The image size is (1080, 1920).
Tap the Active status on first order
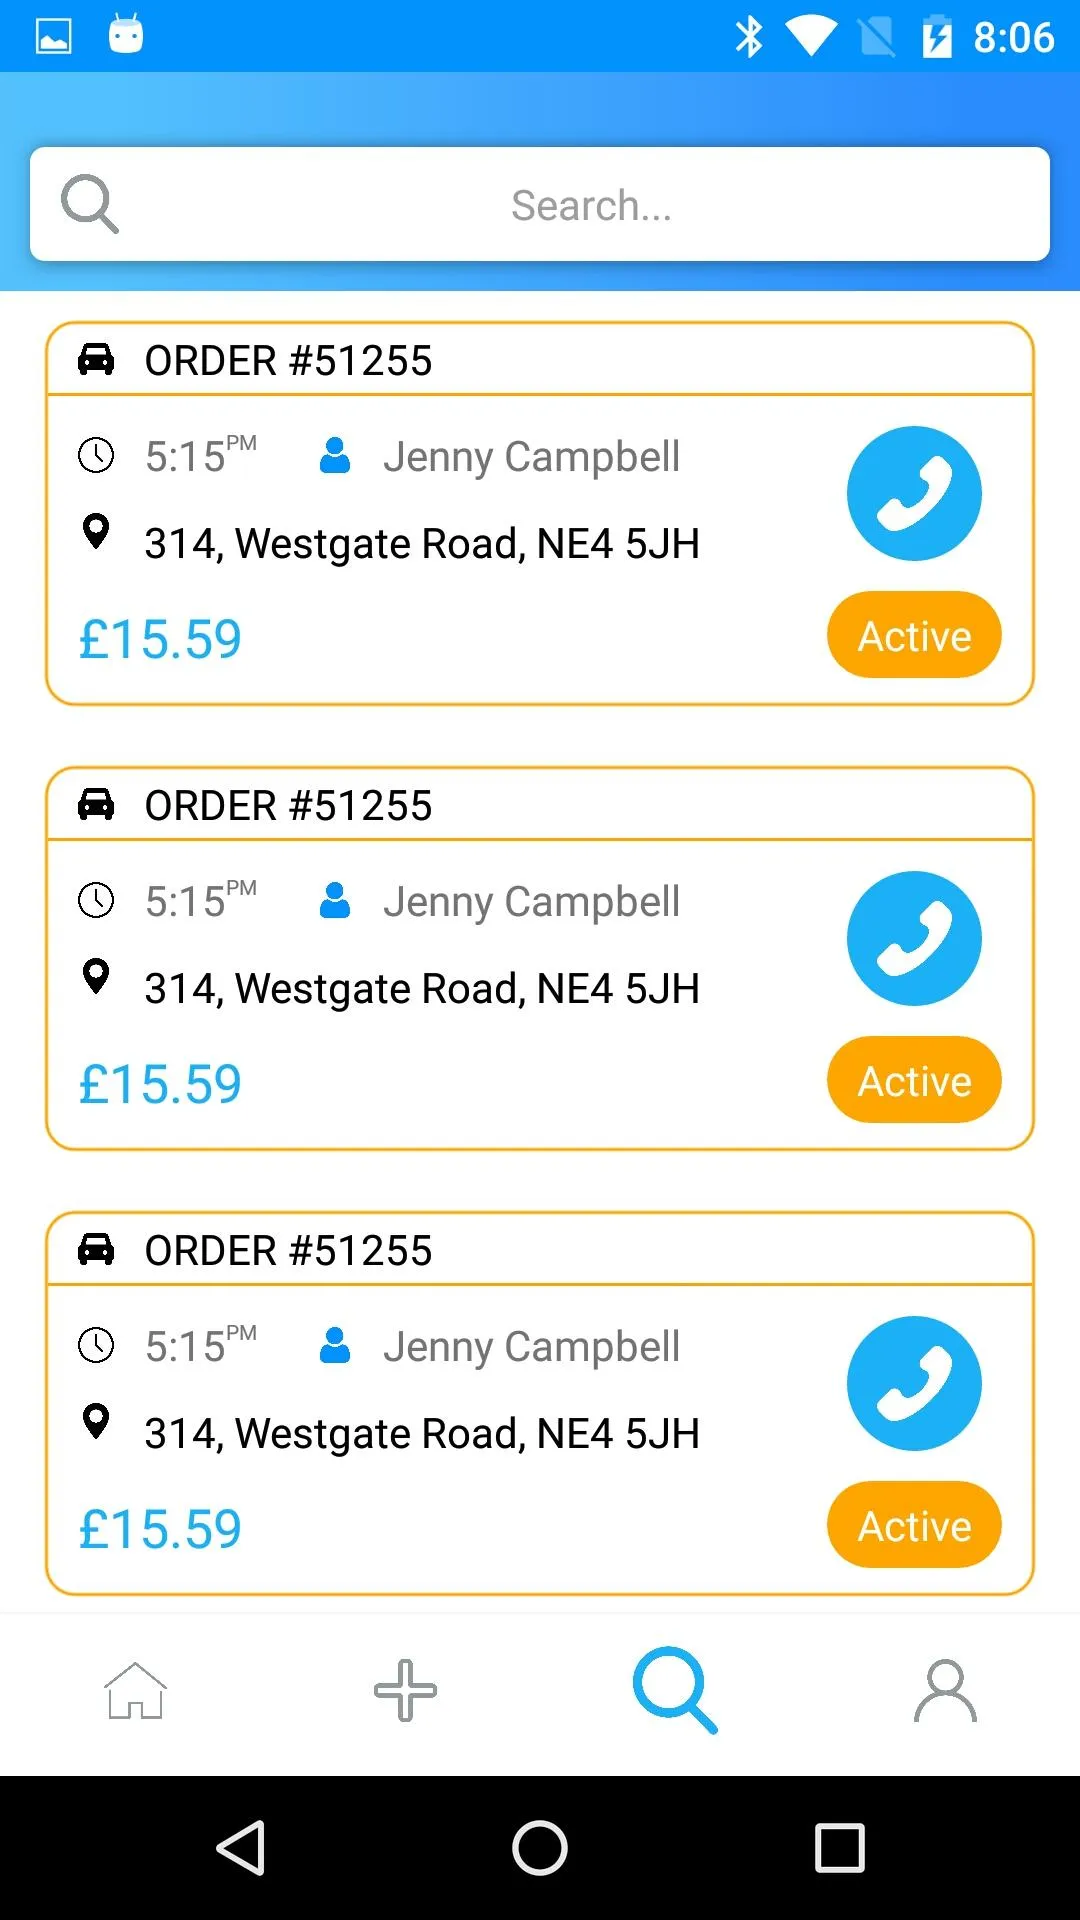tap(914, 635)
